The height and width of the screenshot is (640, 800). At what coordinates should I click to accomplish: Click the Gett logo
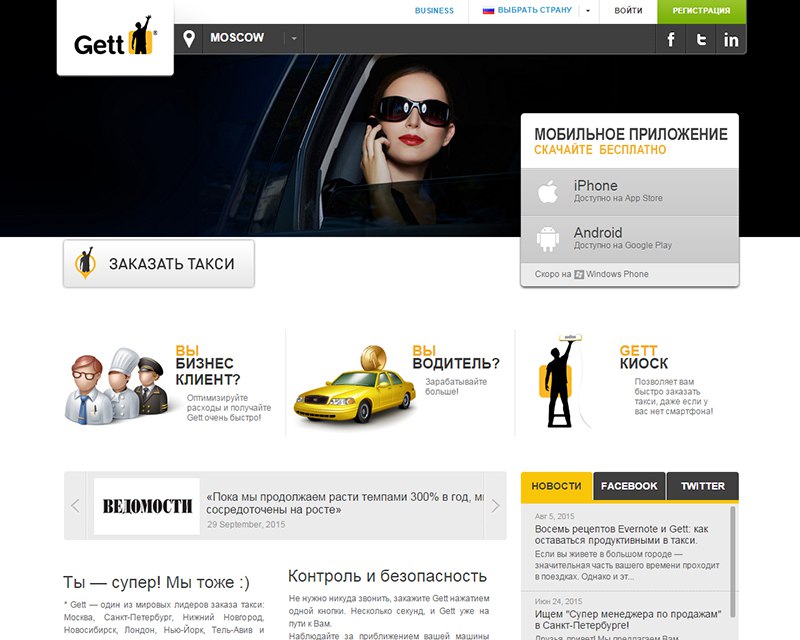115,37
